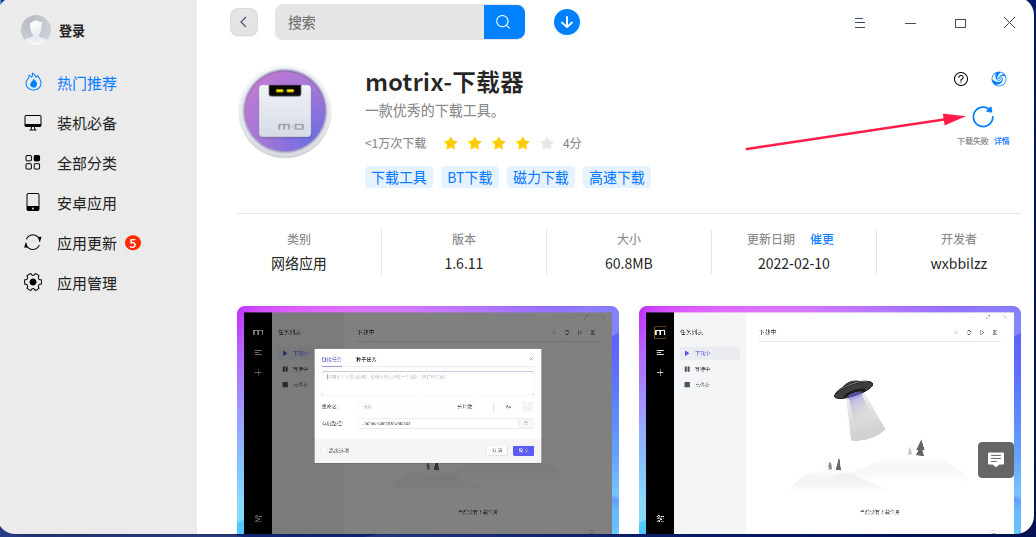Image resolution: width=1036 pixels, height=537 pixels.
Task: Click the update date 2022-02-10
Action: click(x=794, y=264)
